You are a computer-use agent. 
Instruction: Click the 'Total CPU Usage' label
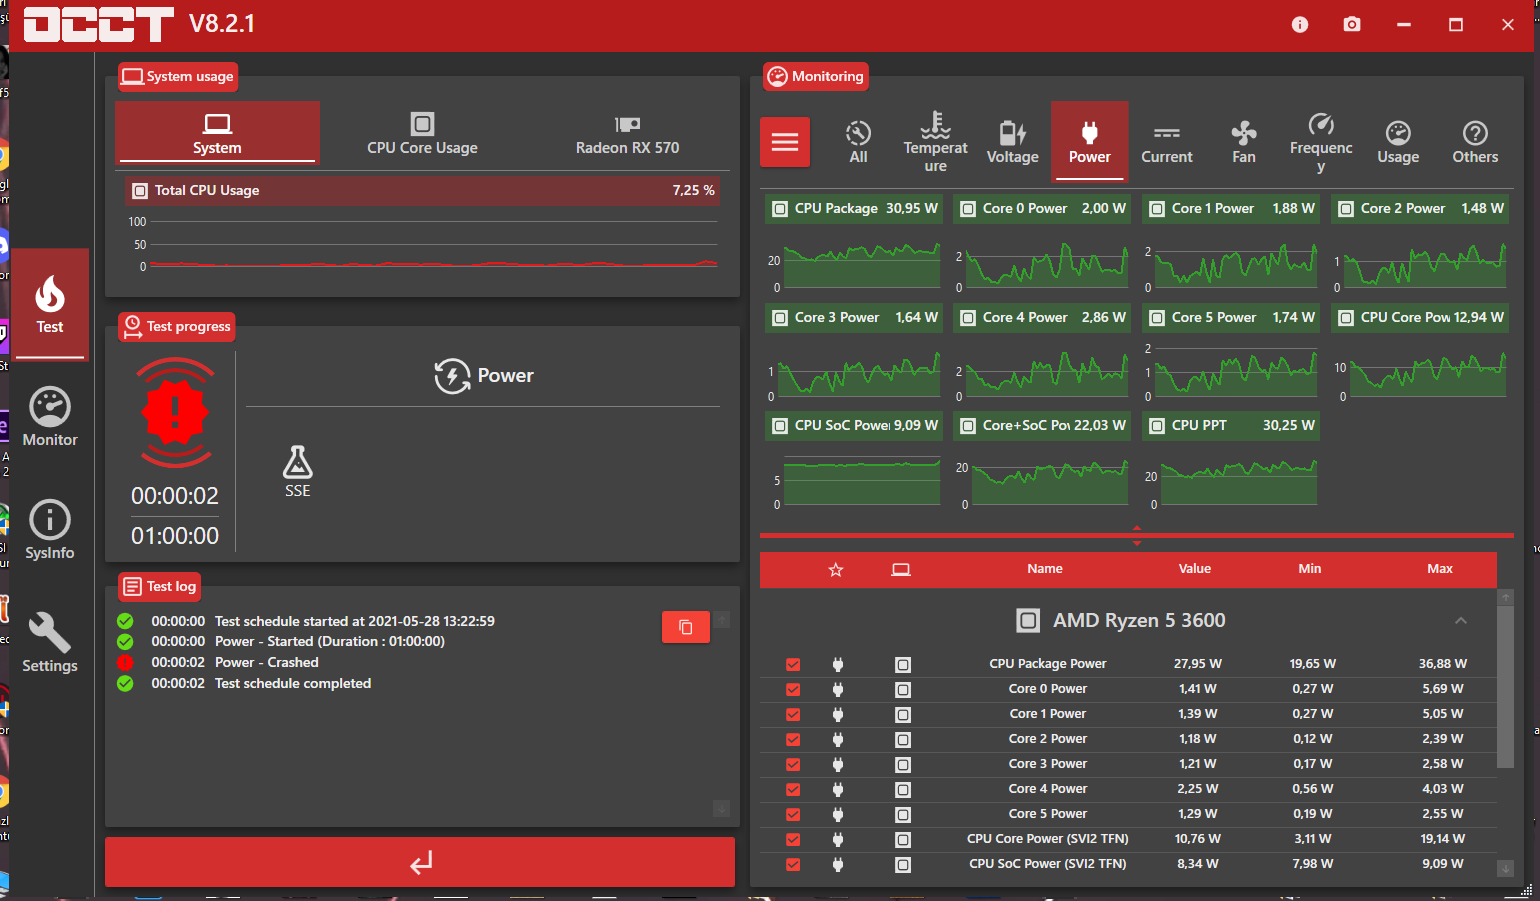tap(207, 190)
